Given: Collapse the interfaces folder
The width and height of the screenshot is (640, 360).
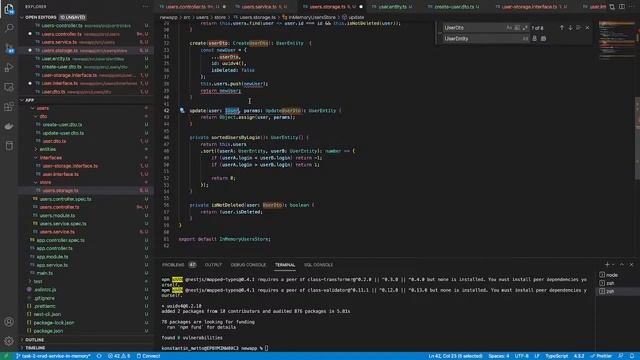Looking at the screenshot, I should tap(36, 158).
